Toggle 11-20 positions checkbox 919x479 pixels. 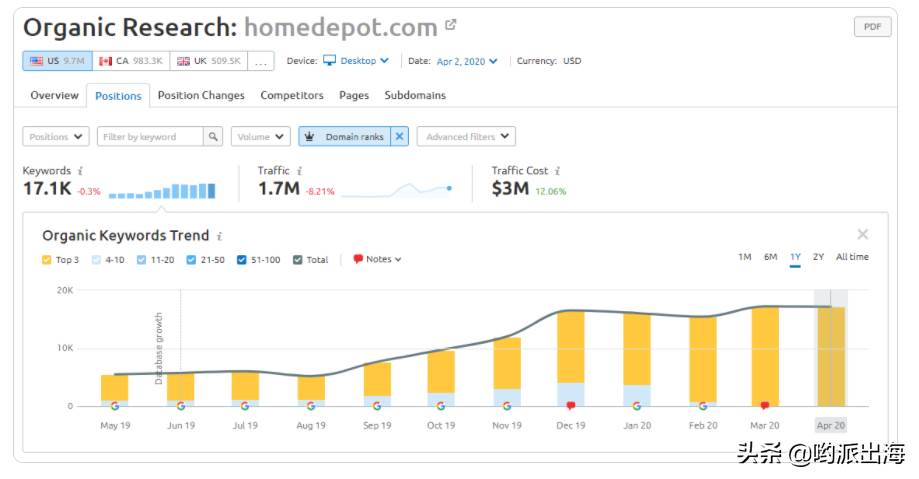coord(141,260)
